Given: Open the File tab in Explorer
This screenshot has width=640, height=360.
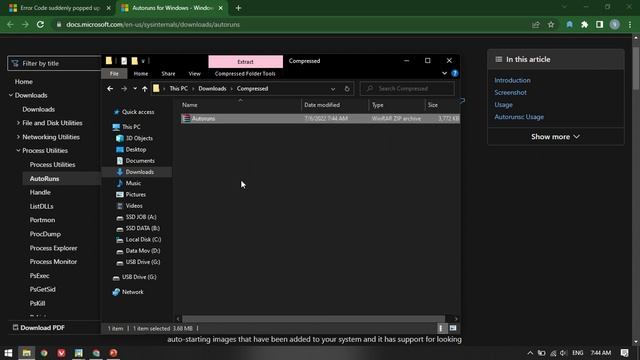Looking at the screenshot, I should pyautogui.click(x=114, y=73).
